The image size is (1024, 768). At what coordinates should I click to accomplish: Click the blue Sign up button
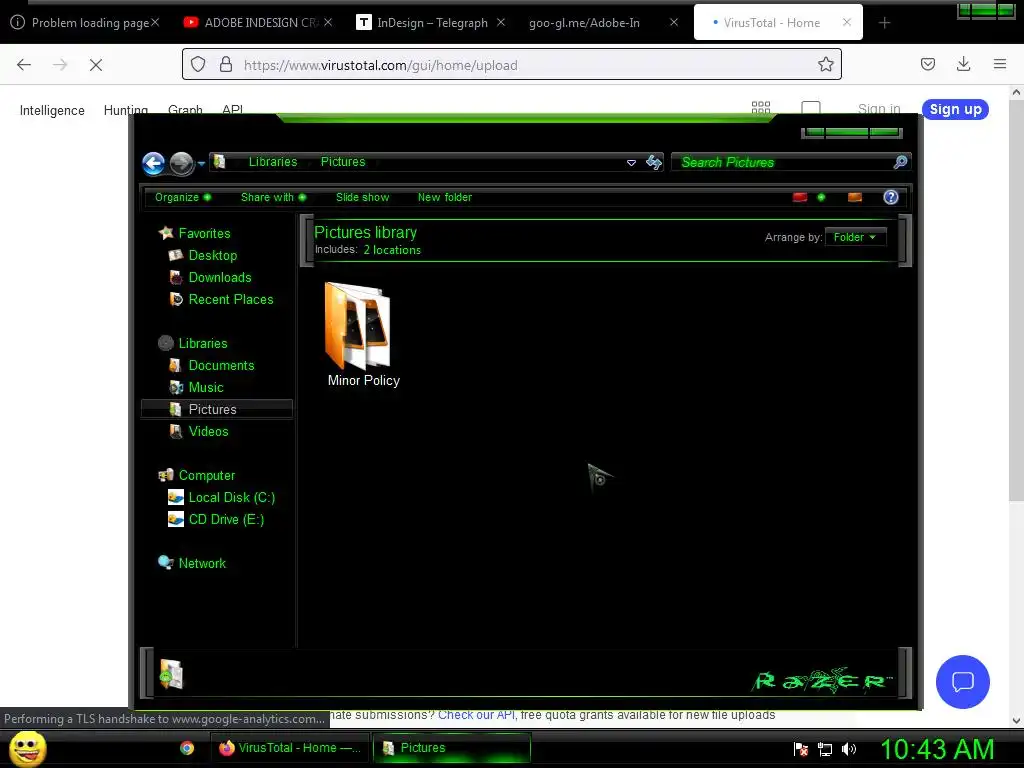[955, 109]
